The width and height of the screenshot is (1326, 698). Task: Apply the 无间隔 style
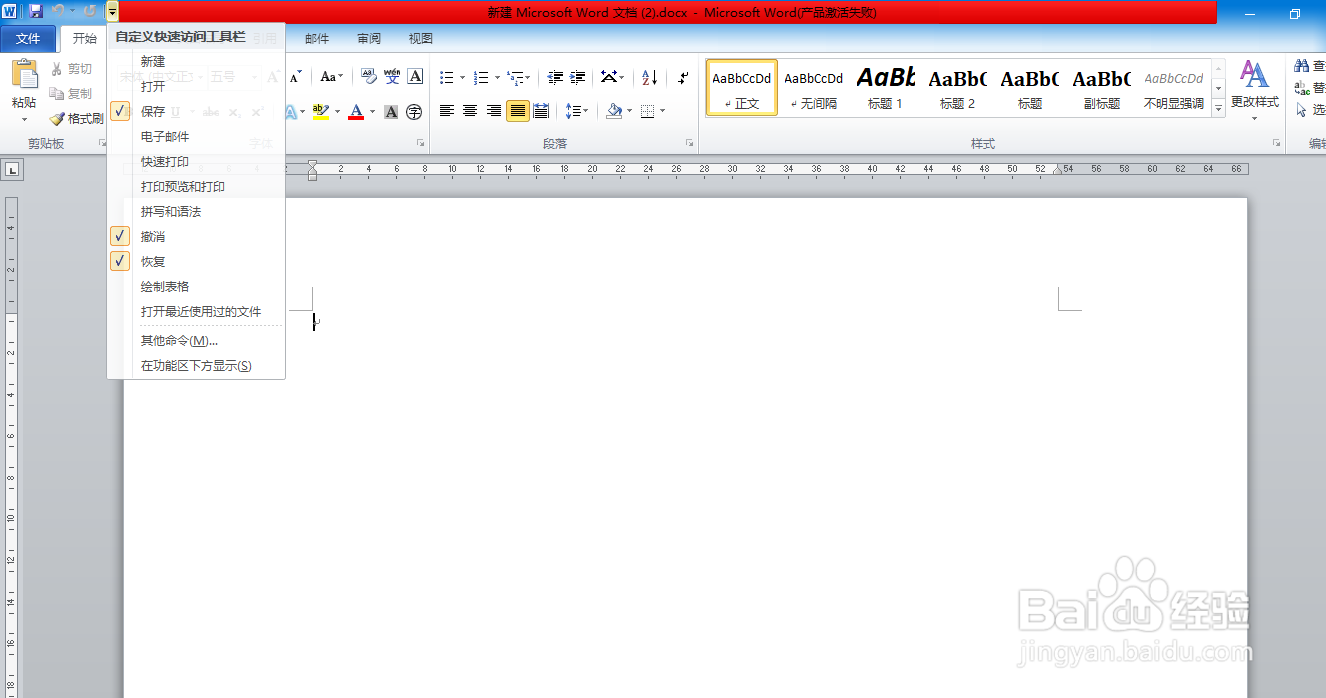(x=813, y=88)
